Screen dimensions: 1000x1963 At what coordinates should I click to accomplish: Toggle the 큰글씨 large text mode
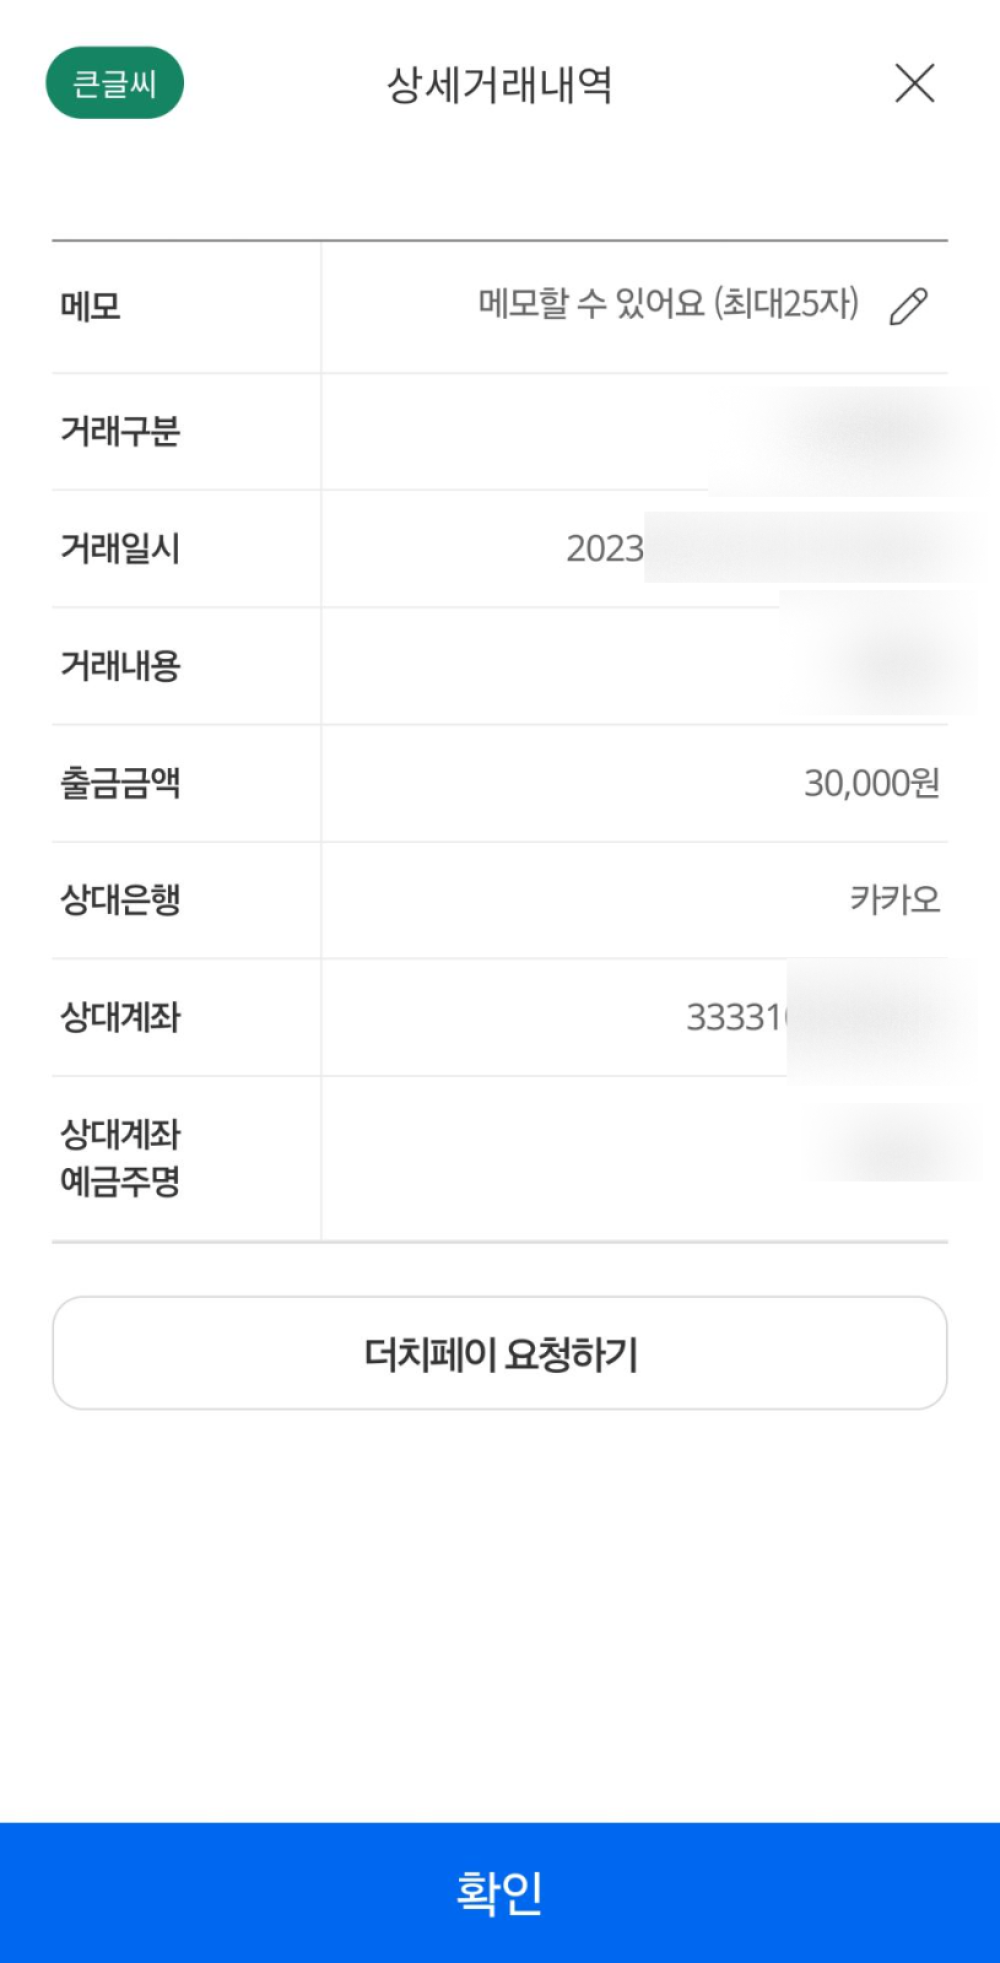115,83
